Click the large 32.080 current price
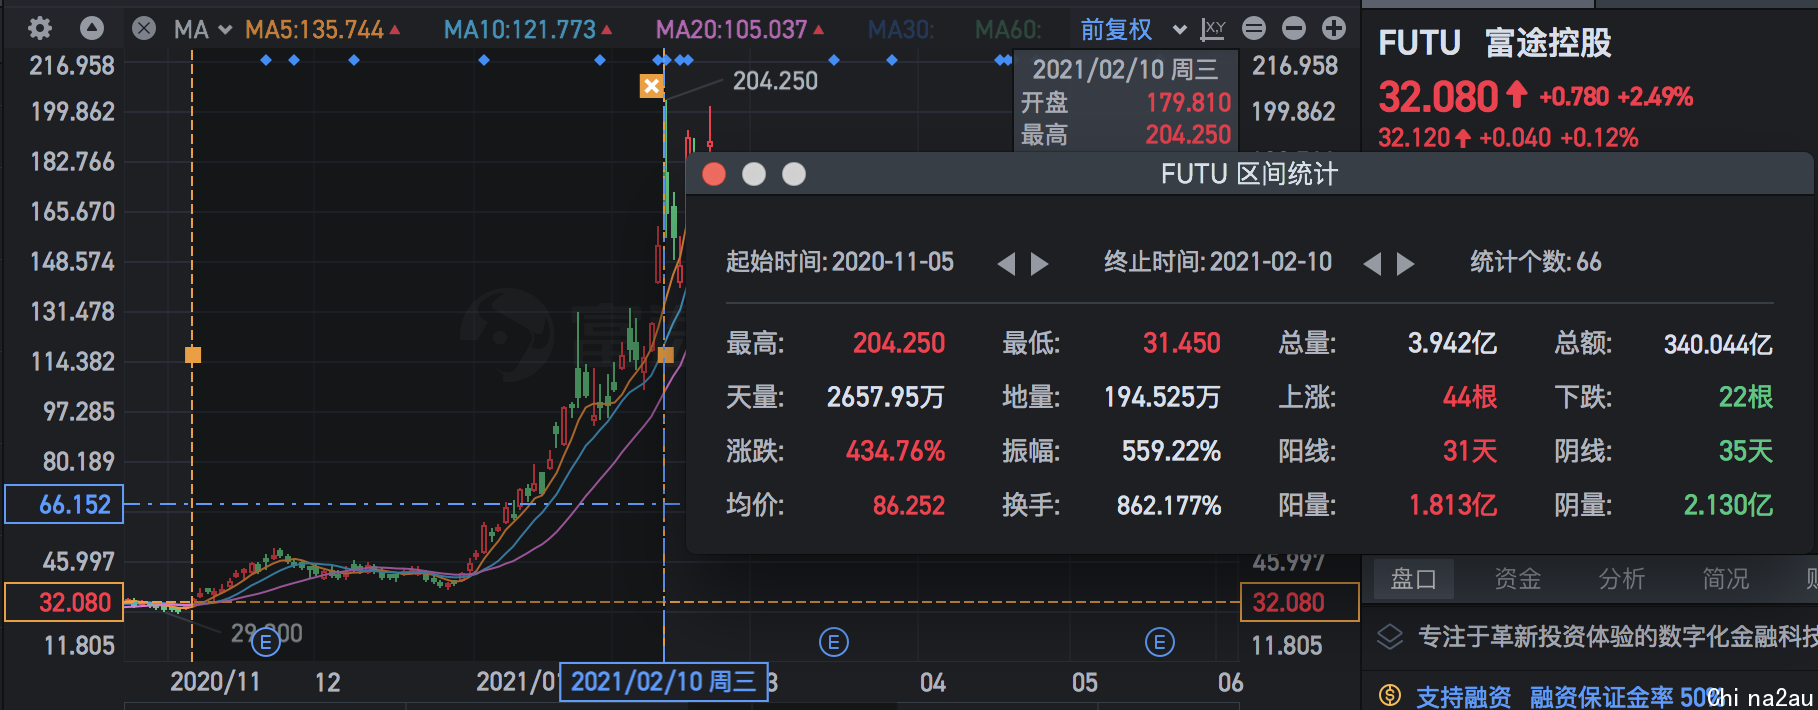This screenshot has height=710, width=1818. point(1438,97)
